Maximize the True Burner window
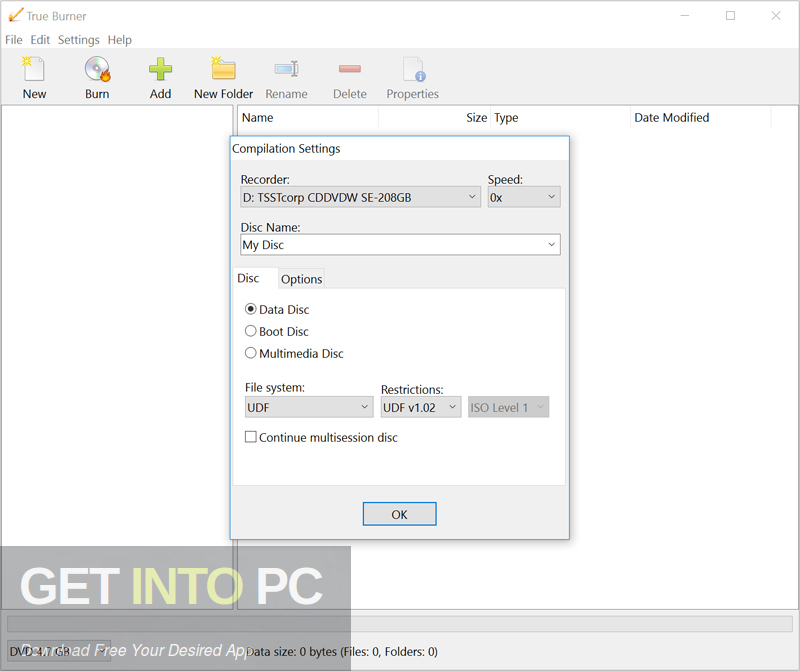Viewport: 800px width, 671px height. point(731,16)
